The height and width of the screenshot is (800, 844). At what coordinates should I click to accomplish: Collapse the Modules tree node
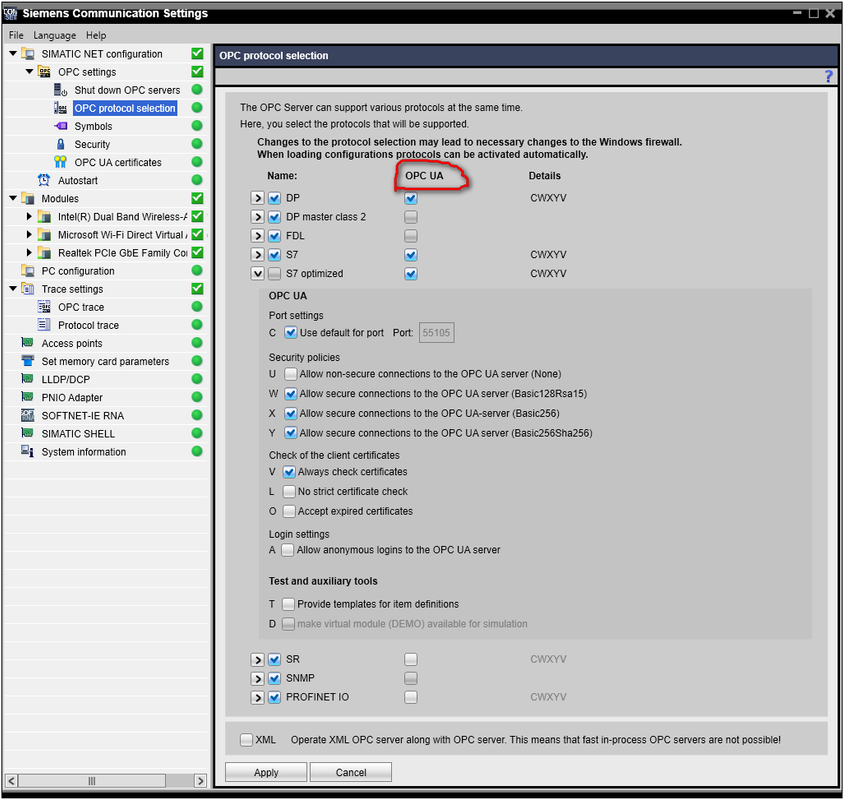(13, 198)
